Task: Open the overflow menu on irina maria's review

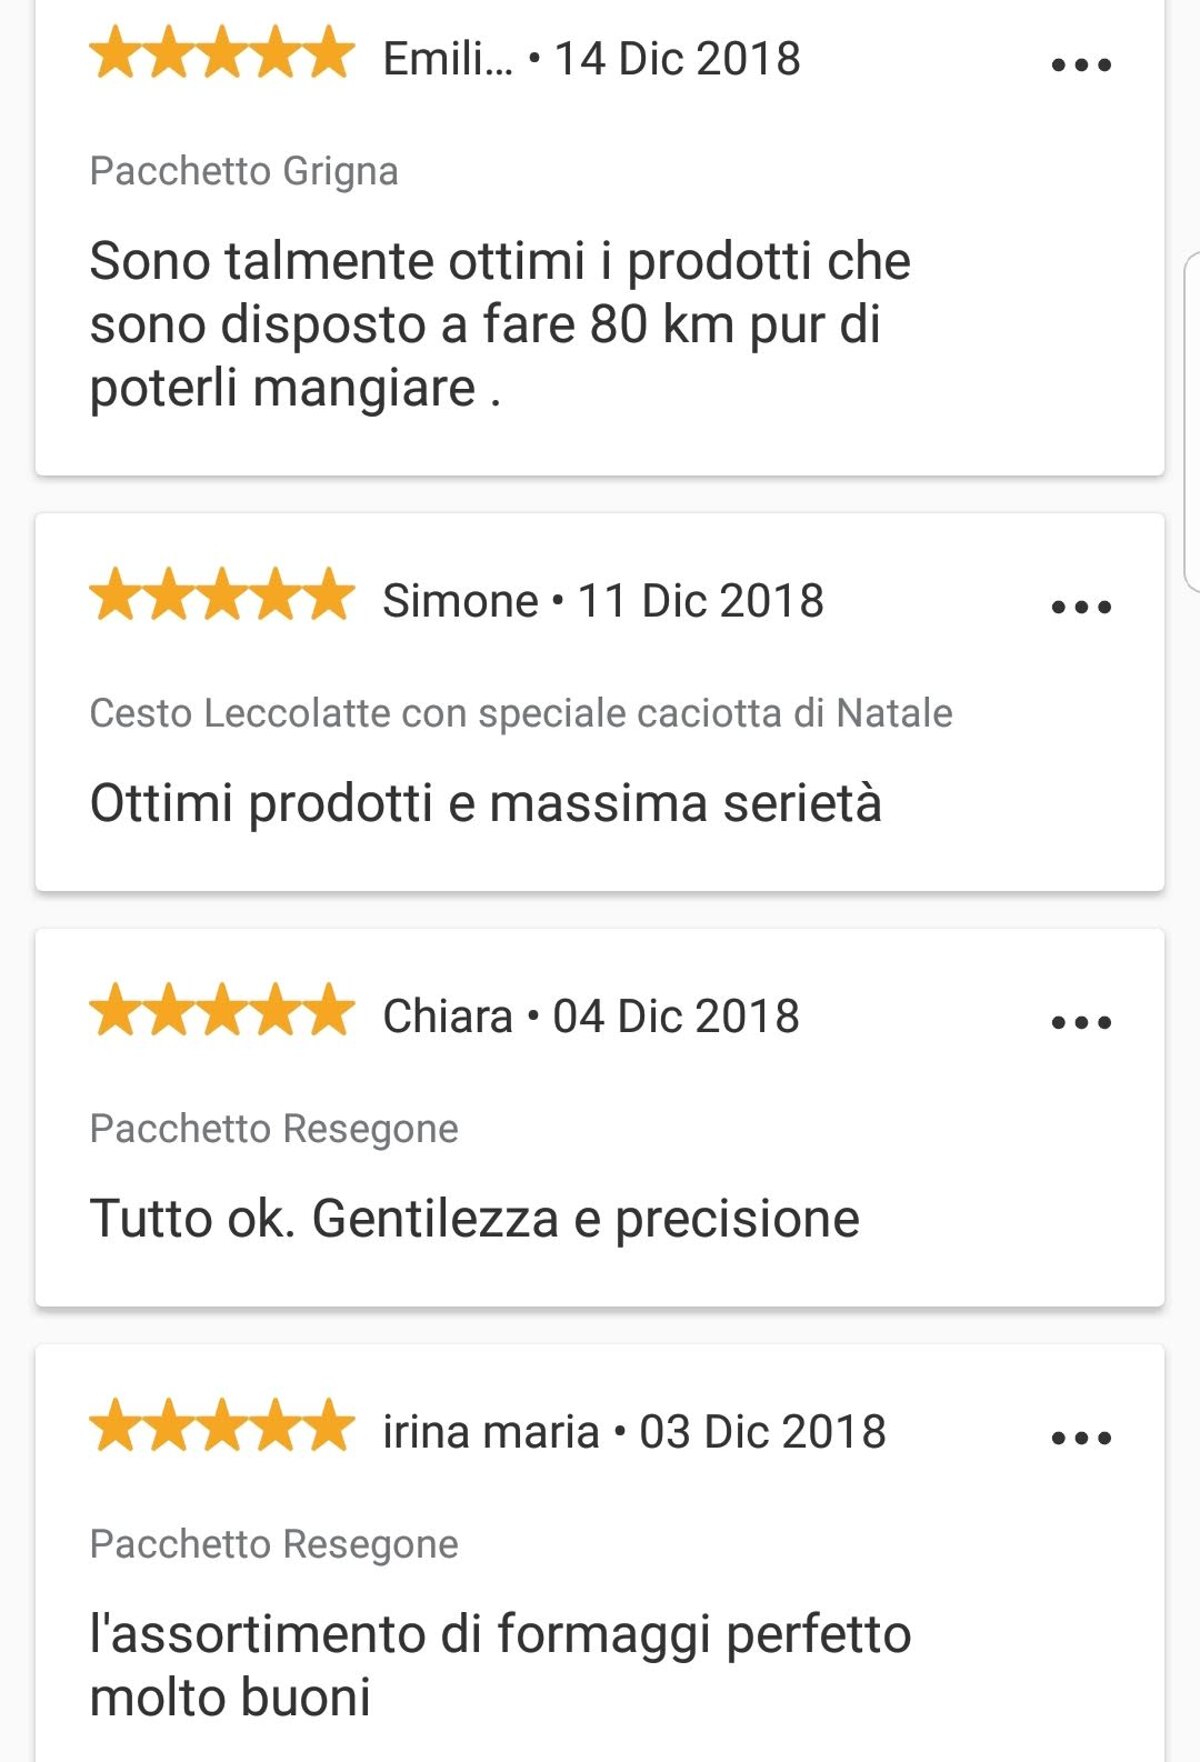Action: [x=1081, y=1438]
